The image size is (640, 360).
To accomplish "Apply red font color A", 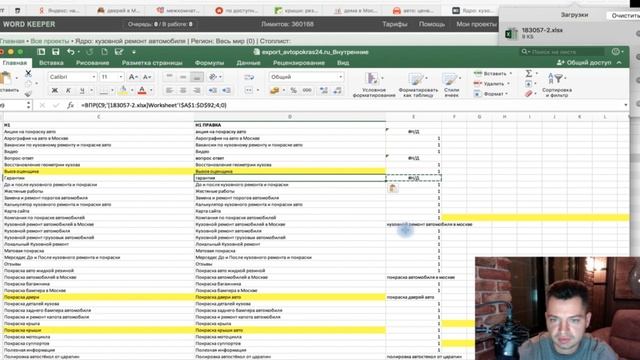I will coord(142,90).
